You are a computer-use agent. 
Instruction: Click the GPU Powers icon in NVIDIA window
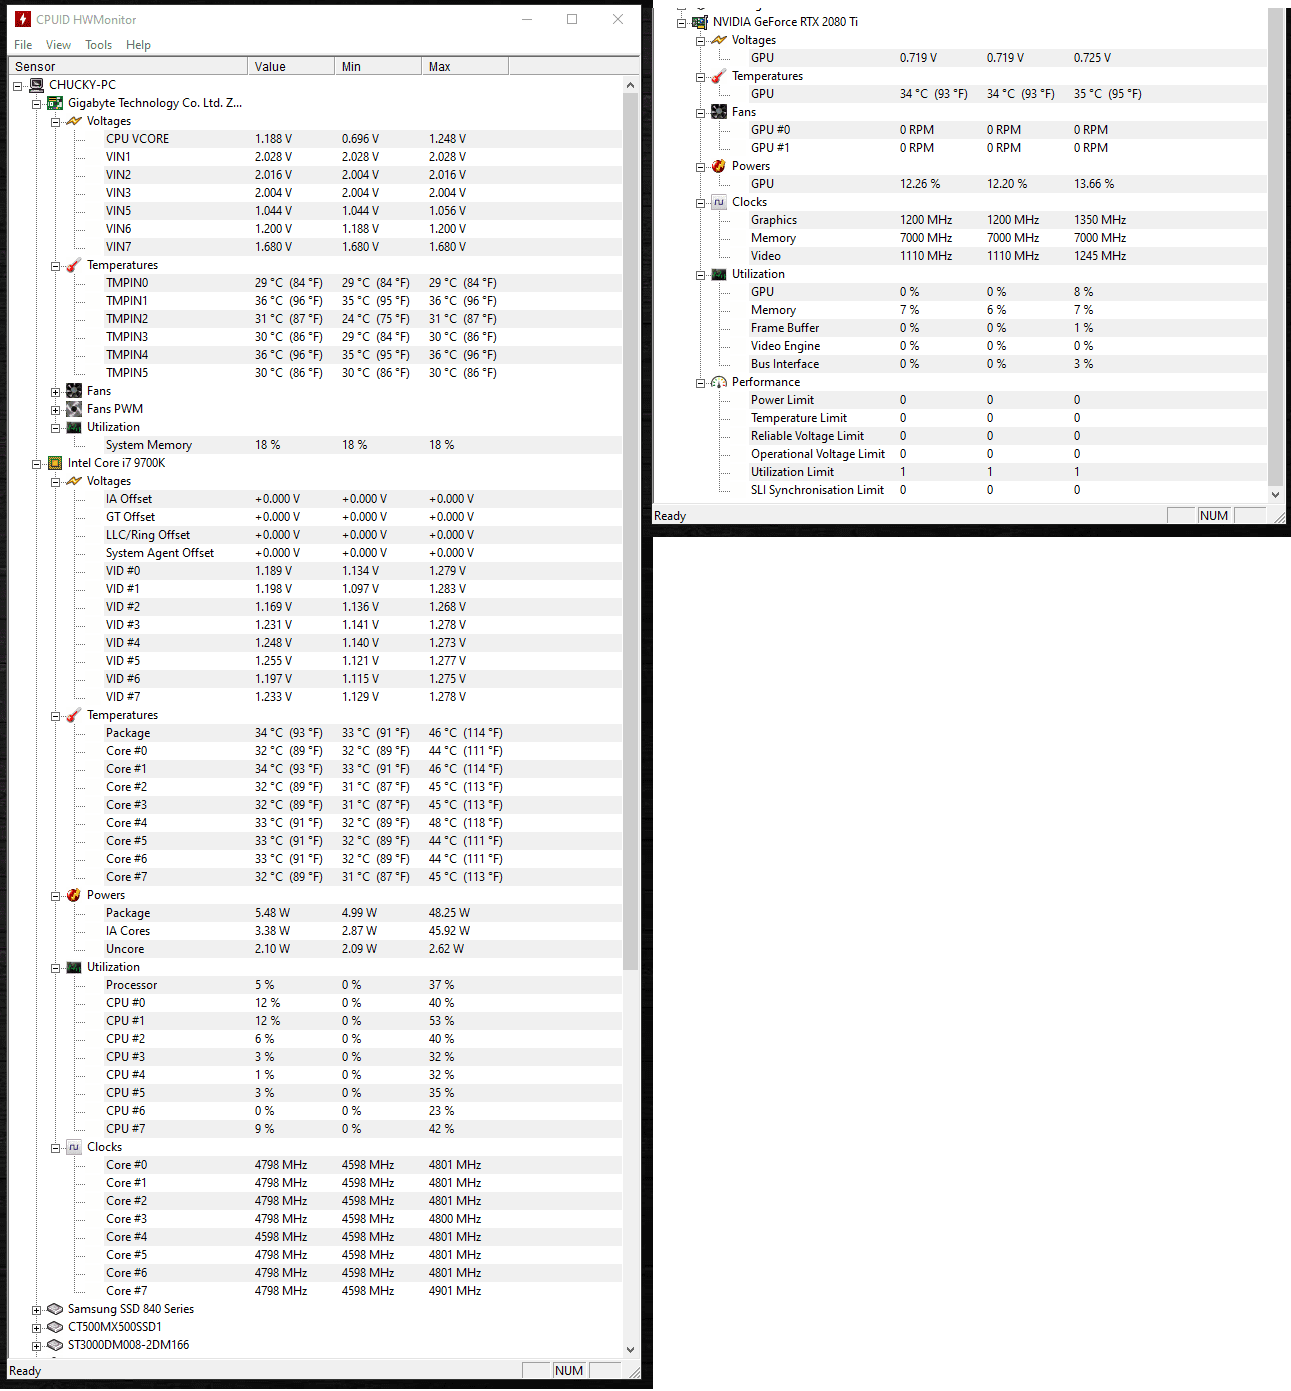click(719, 166)
